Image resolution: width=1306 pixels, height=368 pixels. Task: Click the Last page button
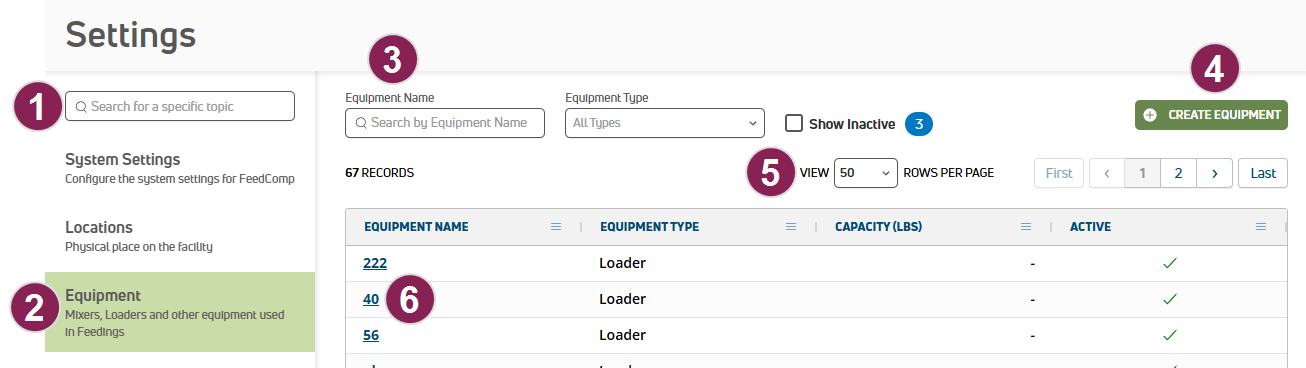(1263, 173)
